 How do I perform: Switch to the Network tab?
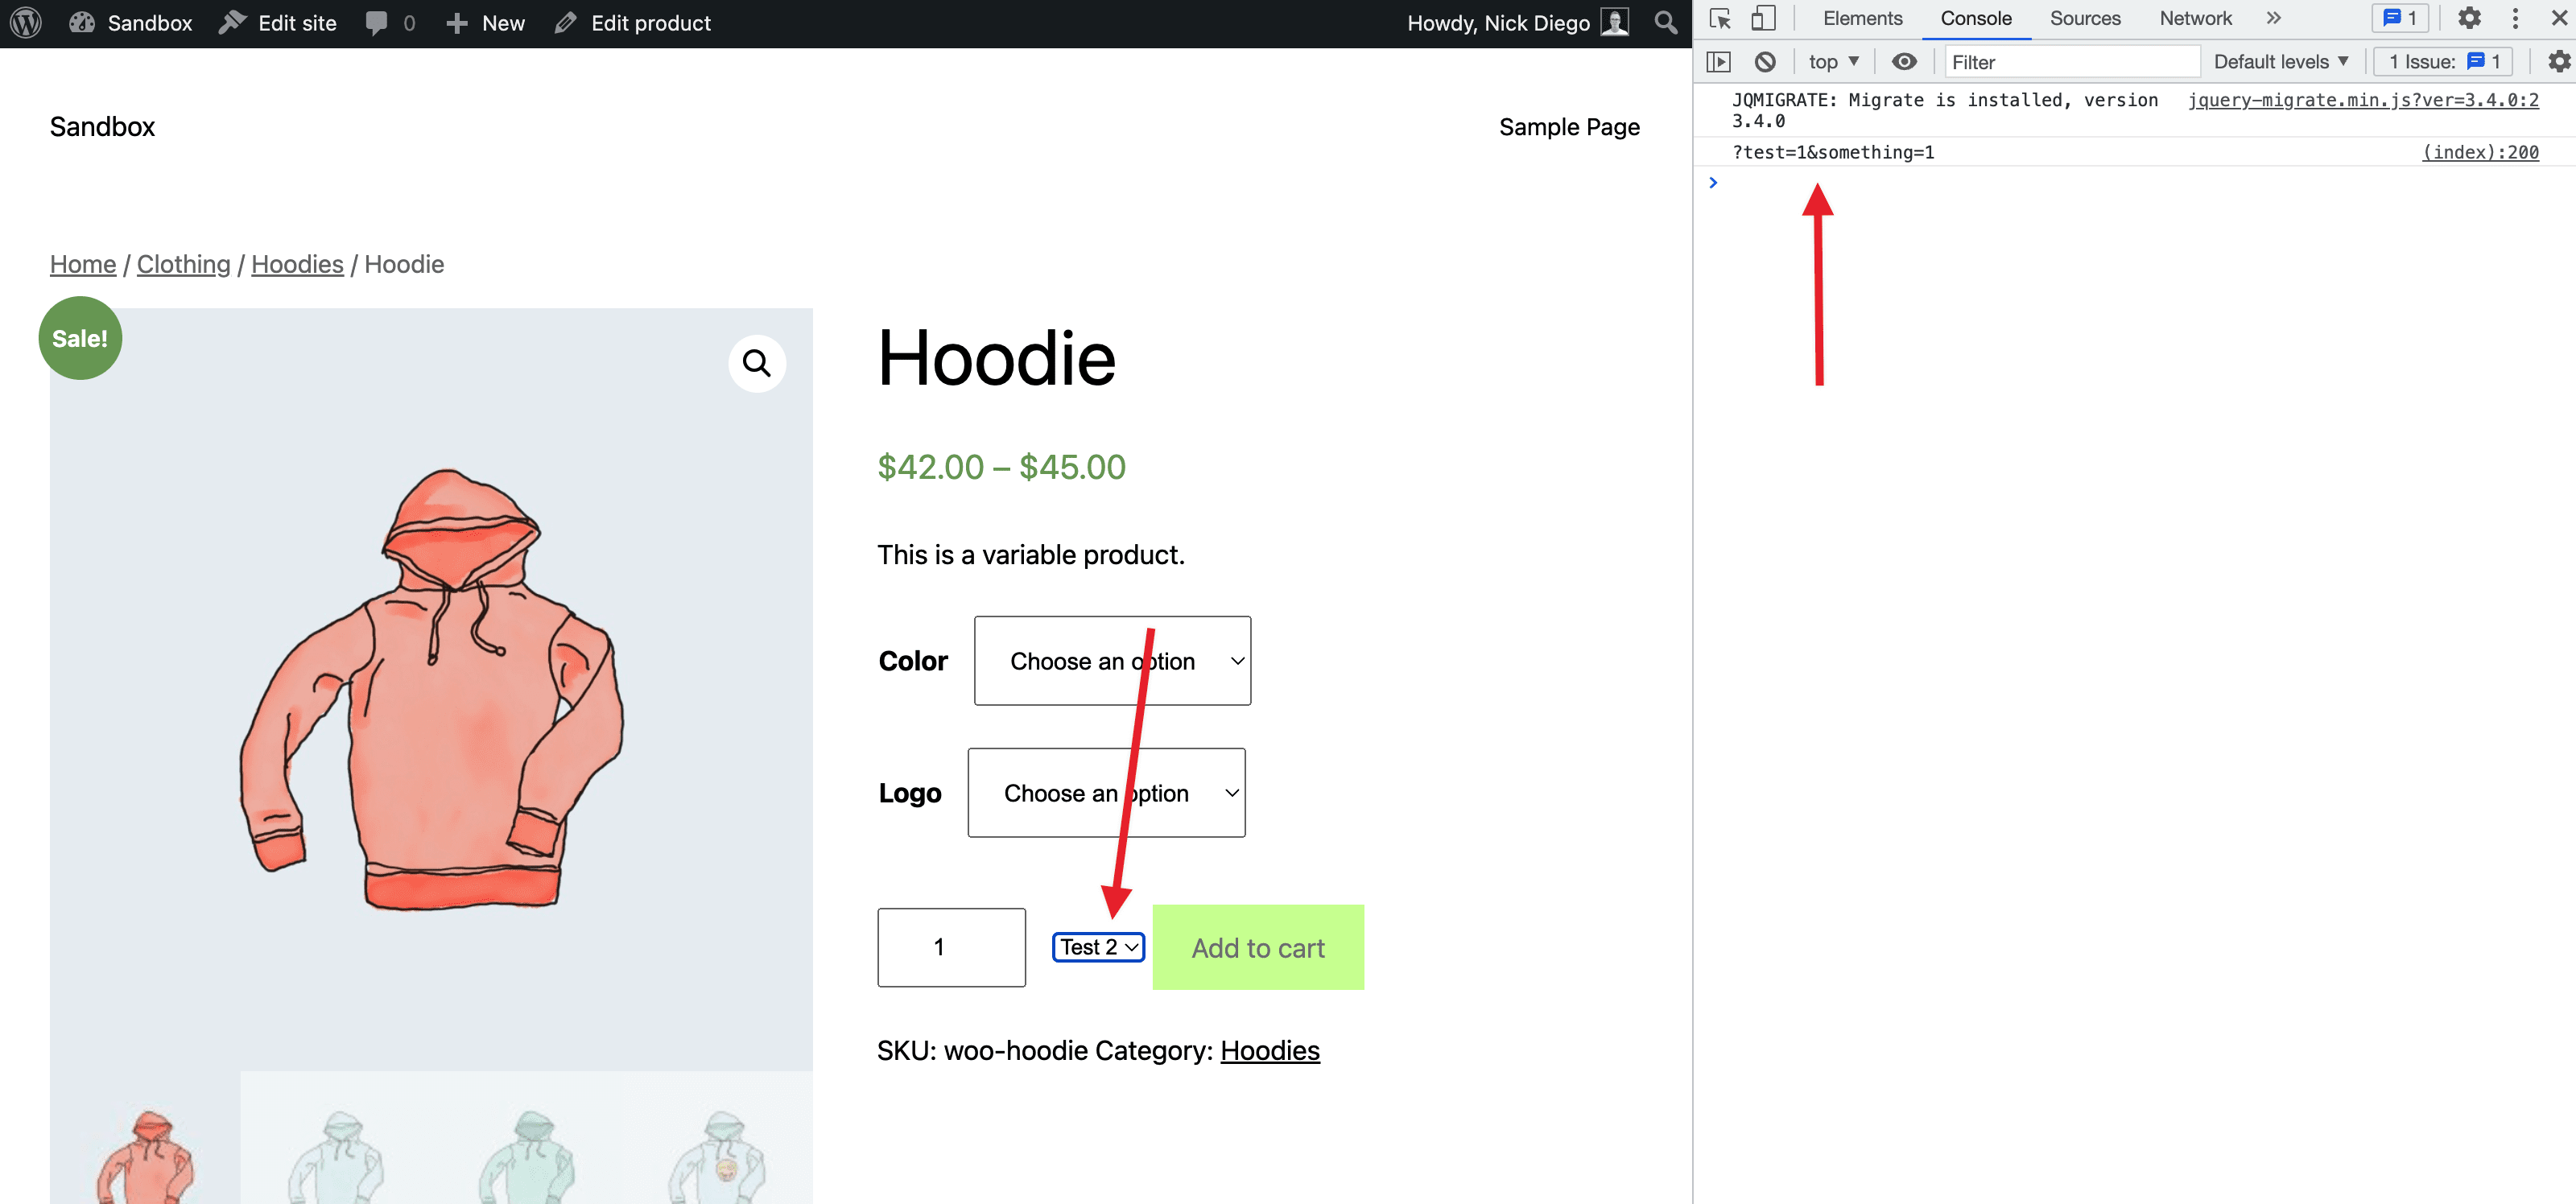click(x=2195, y=19)
